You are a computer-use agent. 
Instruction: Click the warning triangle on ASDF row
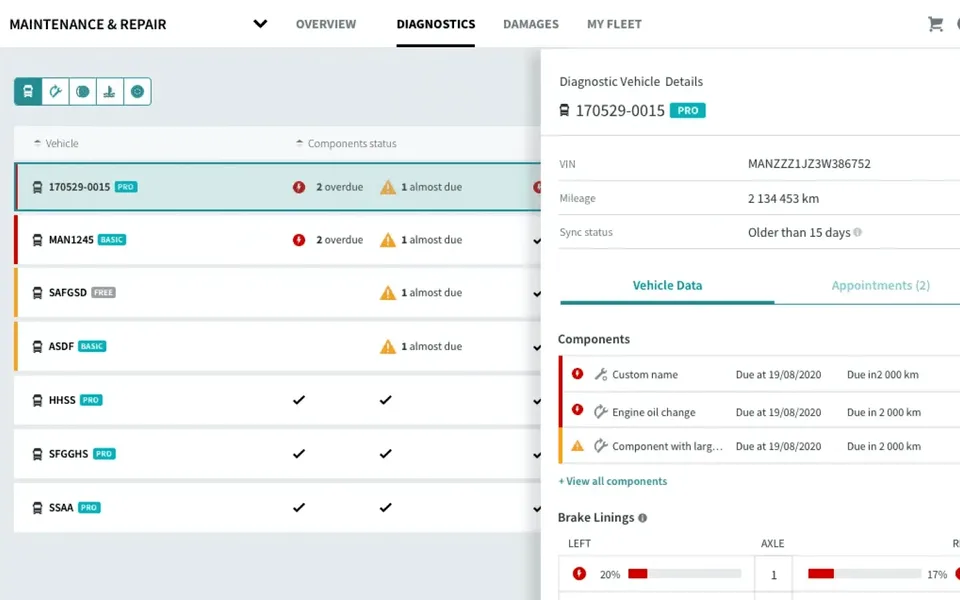[x=388, y=347]
